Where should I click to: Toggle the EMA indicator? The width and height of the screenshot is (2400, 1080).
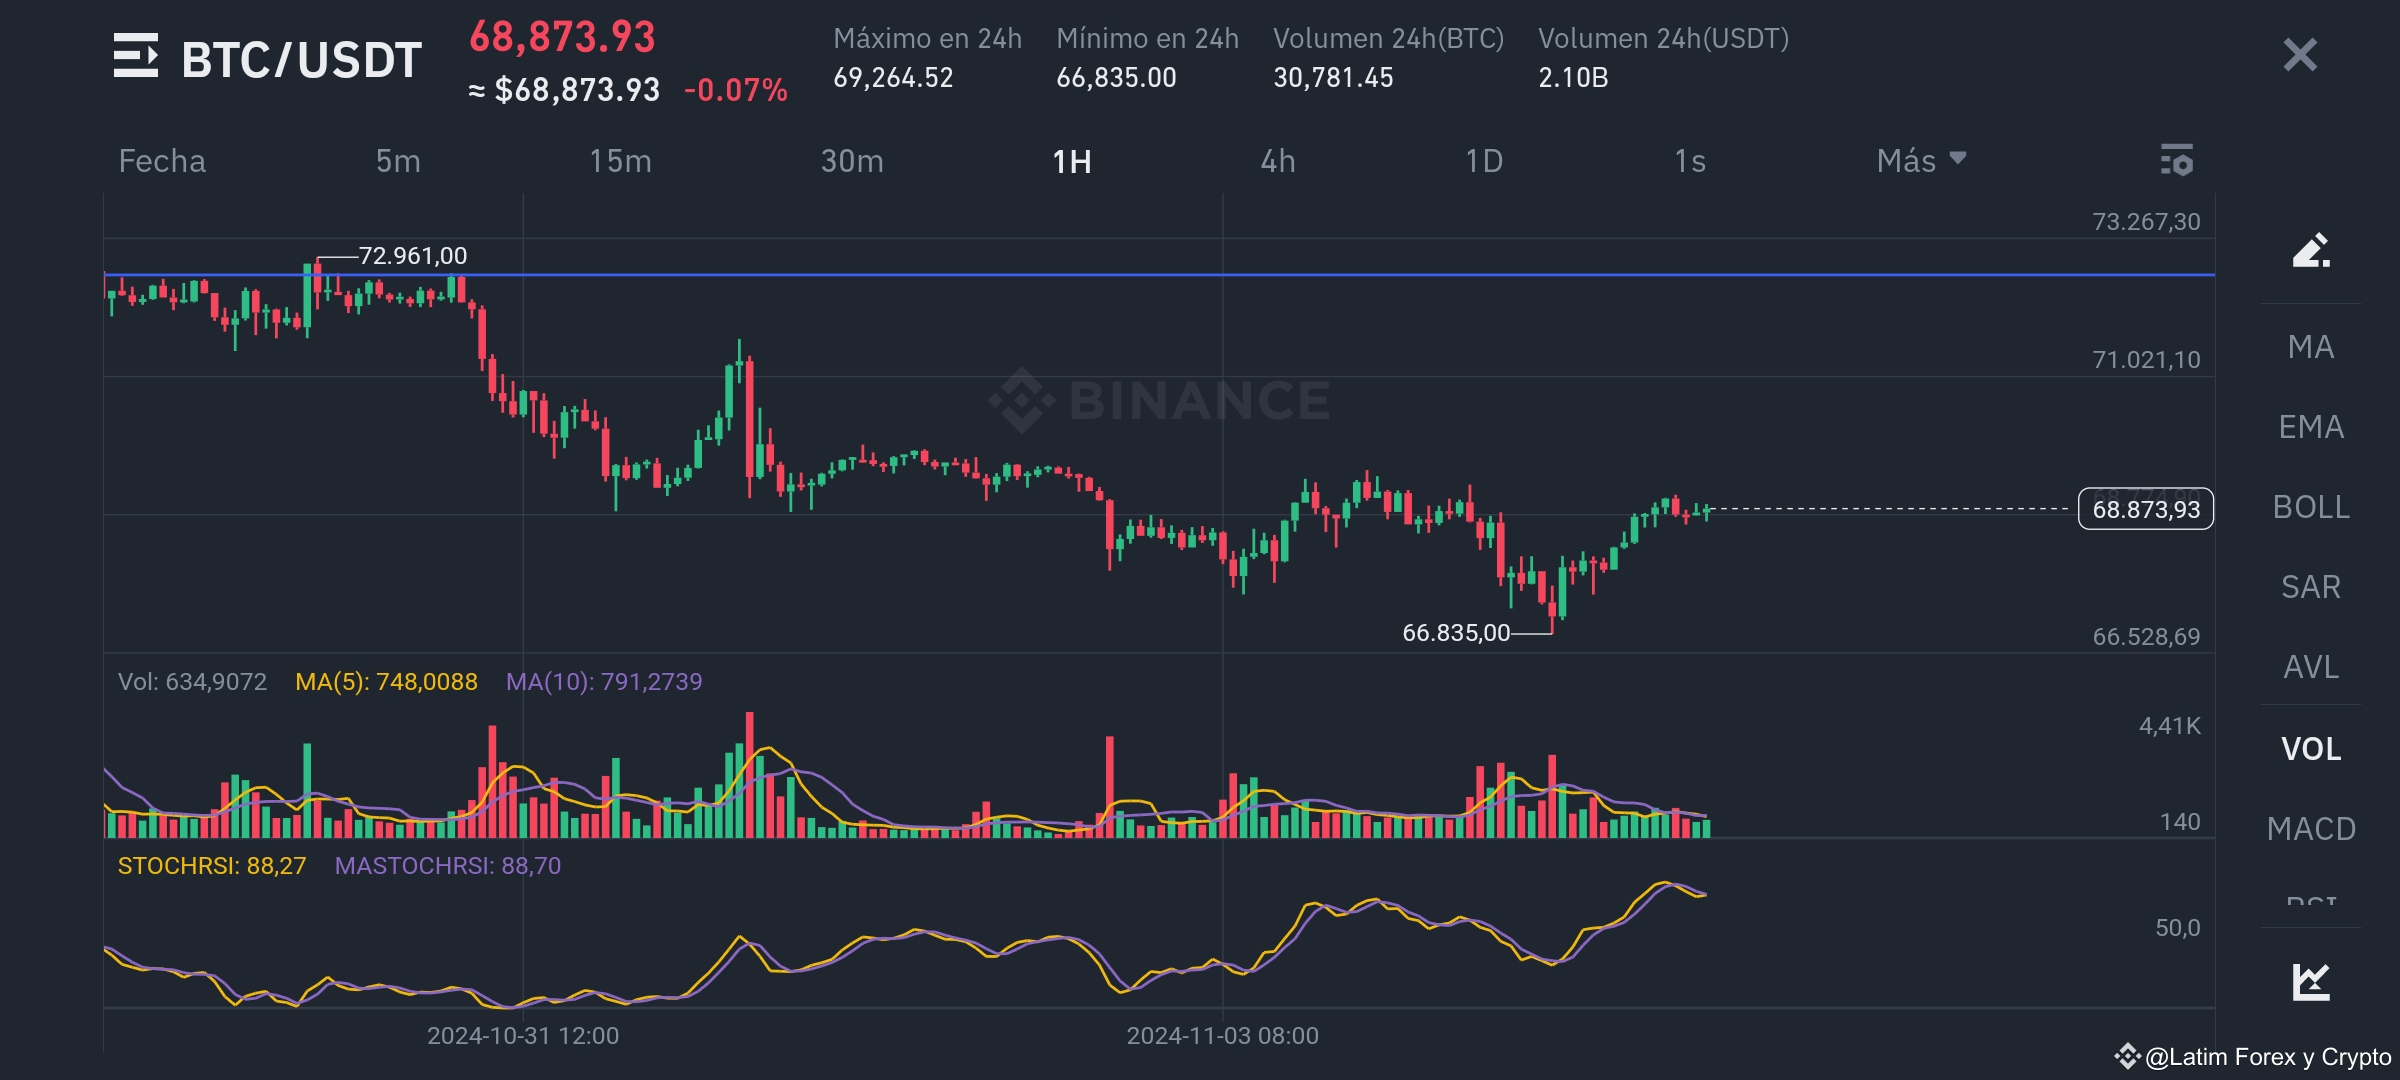2311,427
